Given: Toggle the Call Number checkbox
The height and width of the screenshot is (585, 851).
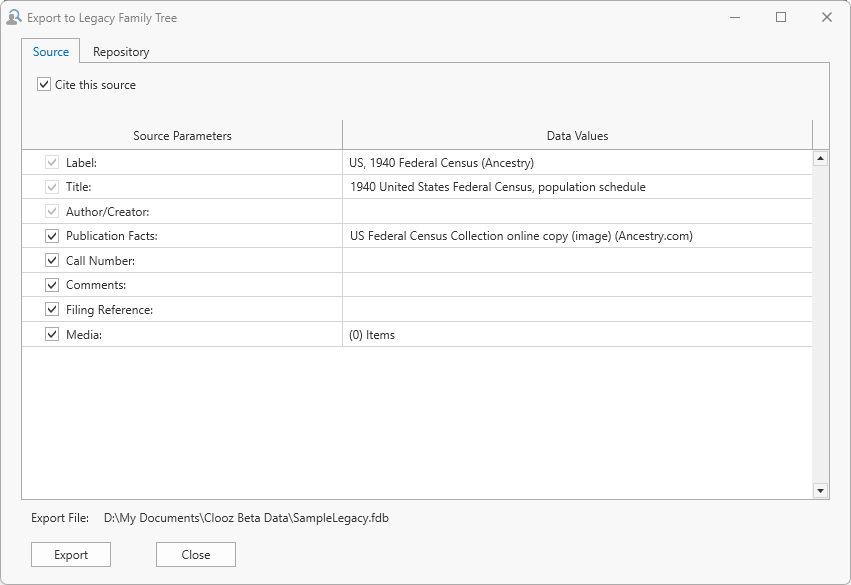Looking at the screenshot, I should pos(52,261).
